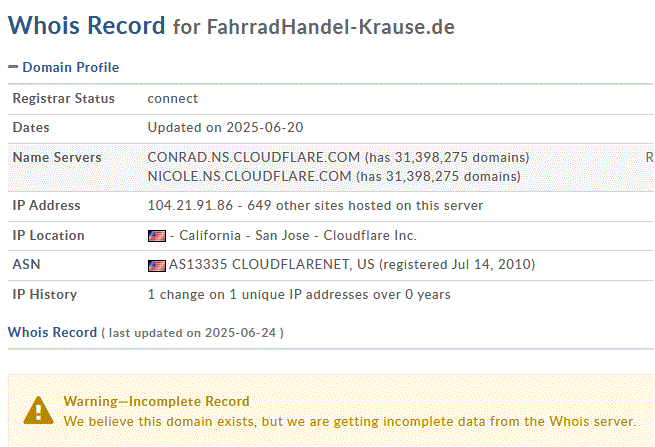Click the FahrradHandel-Krause.de domain title

[330, 27]
